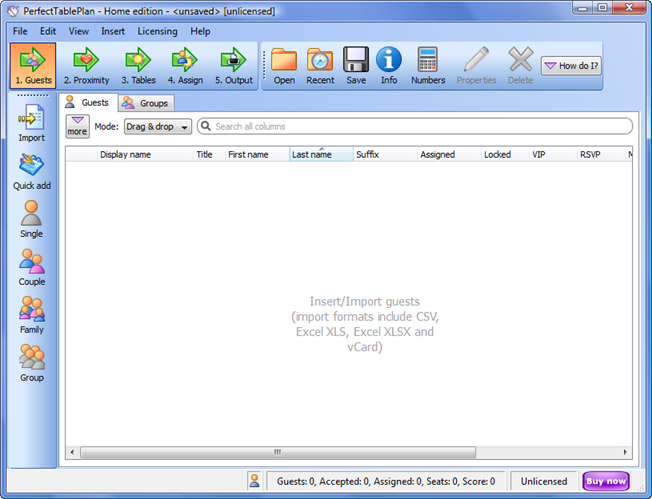Expand the Mode drag & drop dropdown

[x=158, y=127]
